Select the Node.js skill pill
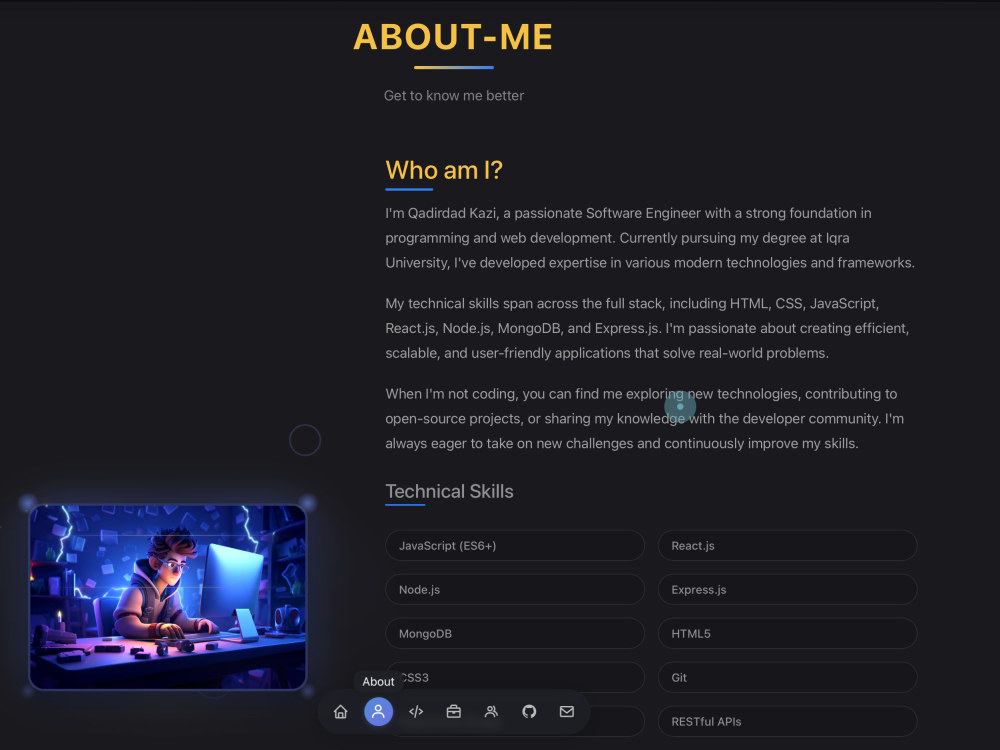 (515, 590)
